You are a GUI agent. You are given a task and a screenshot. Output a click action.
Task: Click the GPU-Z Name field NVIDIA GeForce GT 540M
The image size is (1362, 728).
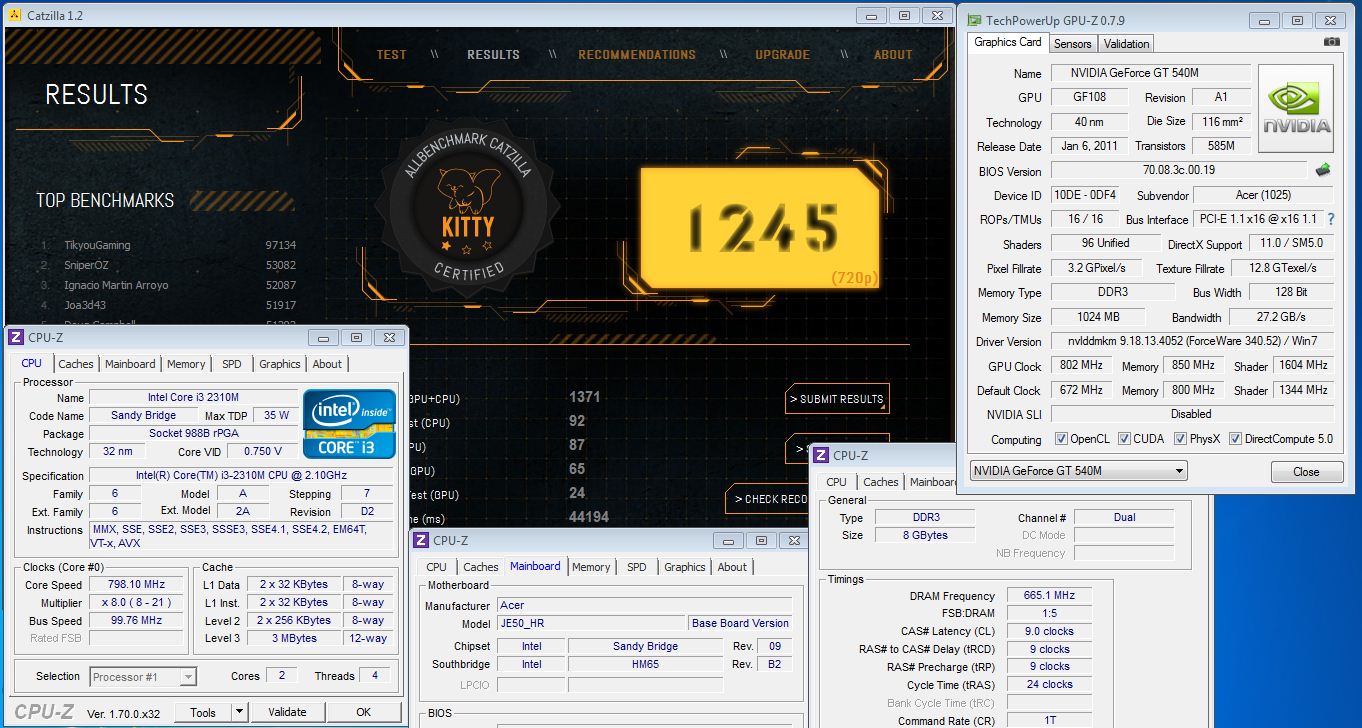tap(1150, 73)
